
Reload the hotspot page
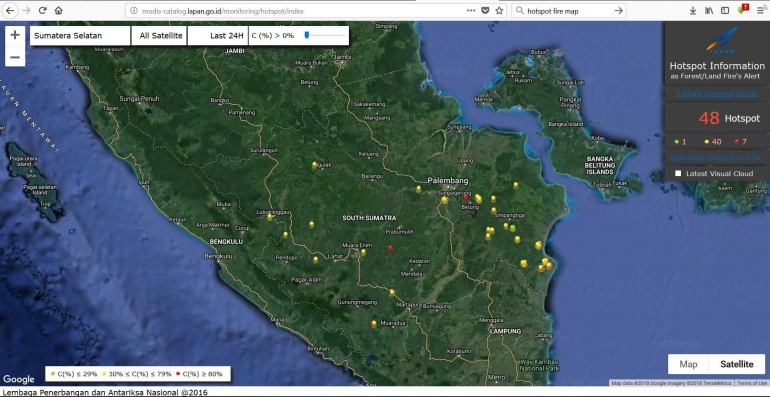pyautogui.click(x=43, y=10)
